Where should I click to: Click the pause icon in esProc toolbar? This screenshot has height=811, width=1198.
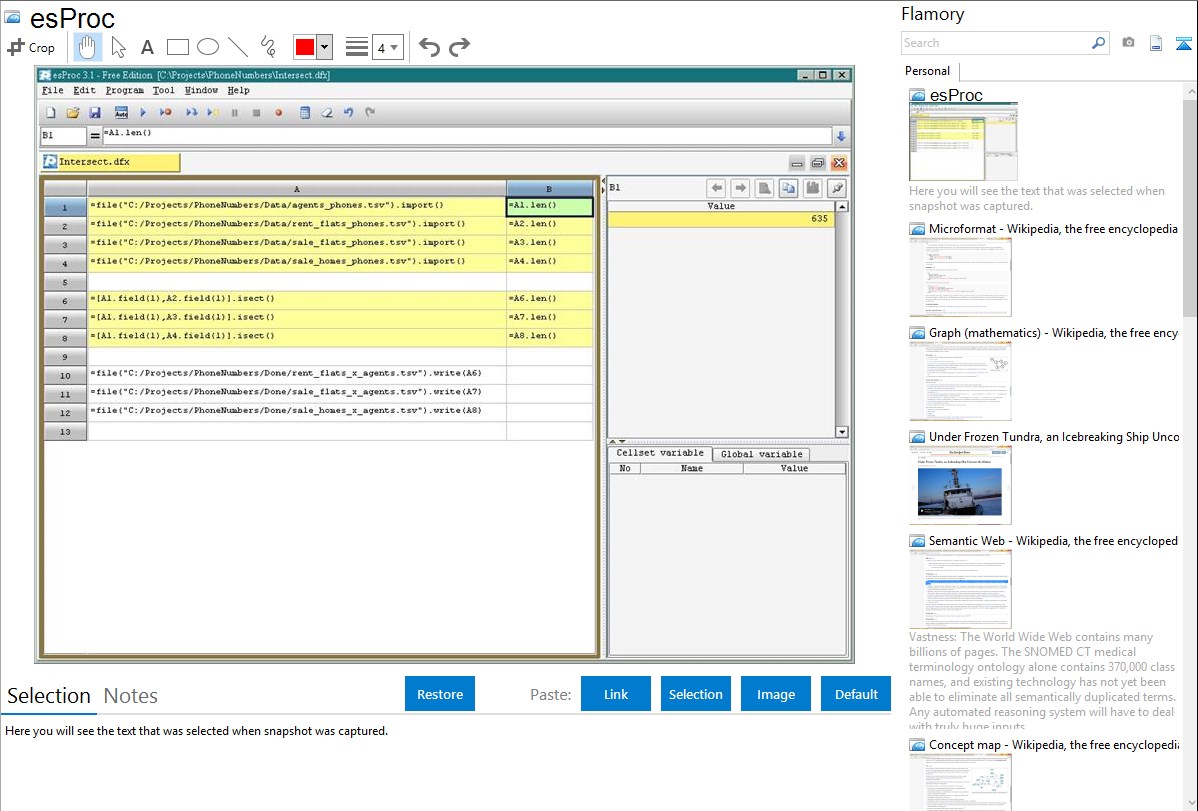click(235, 112)
